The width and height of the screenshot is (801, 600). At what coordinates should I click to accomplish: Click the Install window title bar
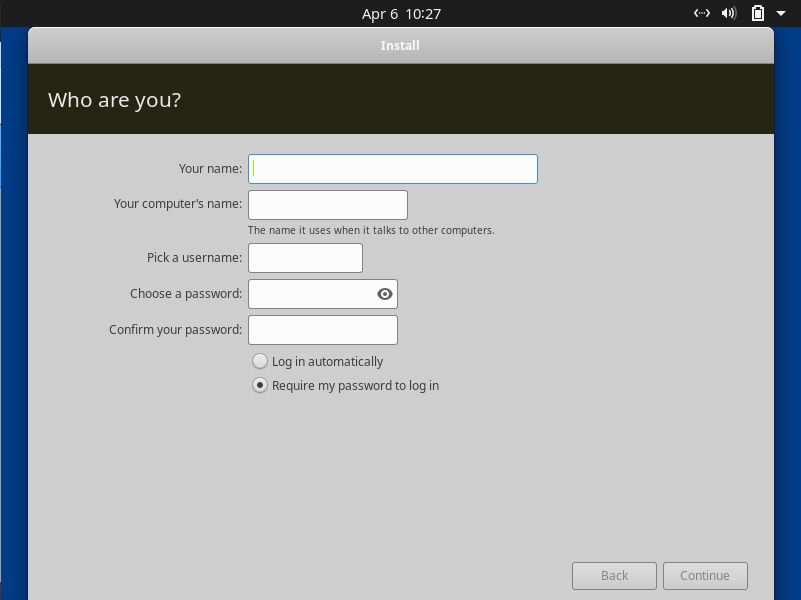[x=400, y=46]
